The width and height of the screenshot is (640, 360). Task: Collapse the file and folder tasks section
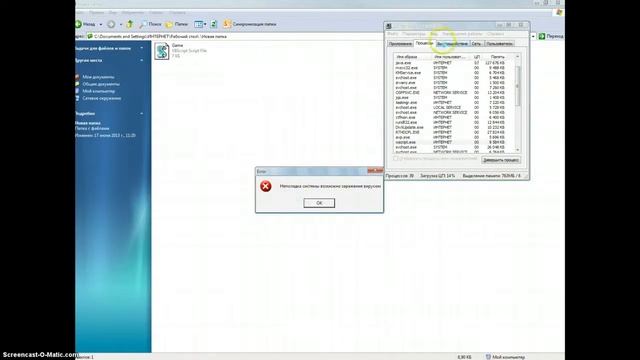pyautogui.click(x=142, y=48)
